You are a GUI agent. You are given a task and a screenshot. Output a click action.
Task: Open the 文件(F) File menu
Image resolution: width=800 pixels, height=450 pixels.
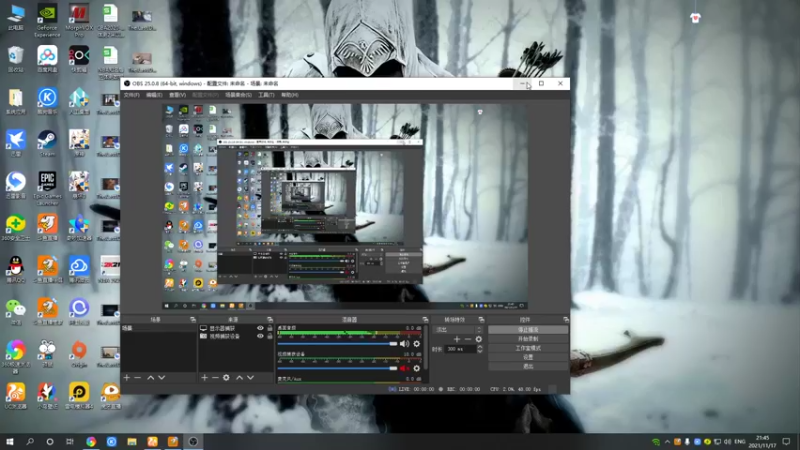[132, 95]
